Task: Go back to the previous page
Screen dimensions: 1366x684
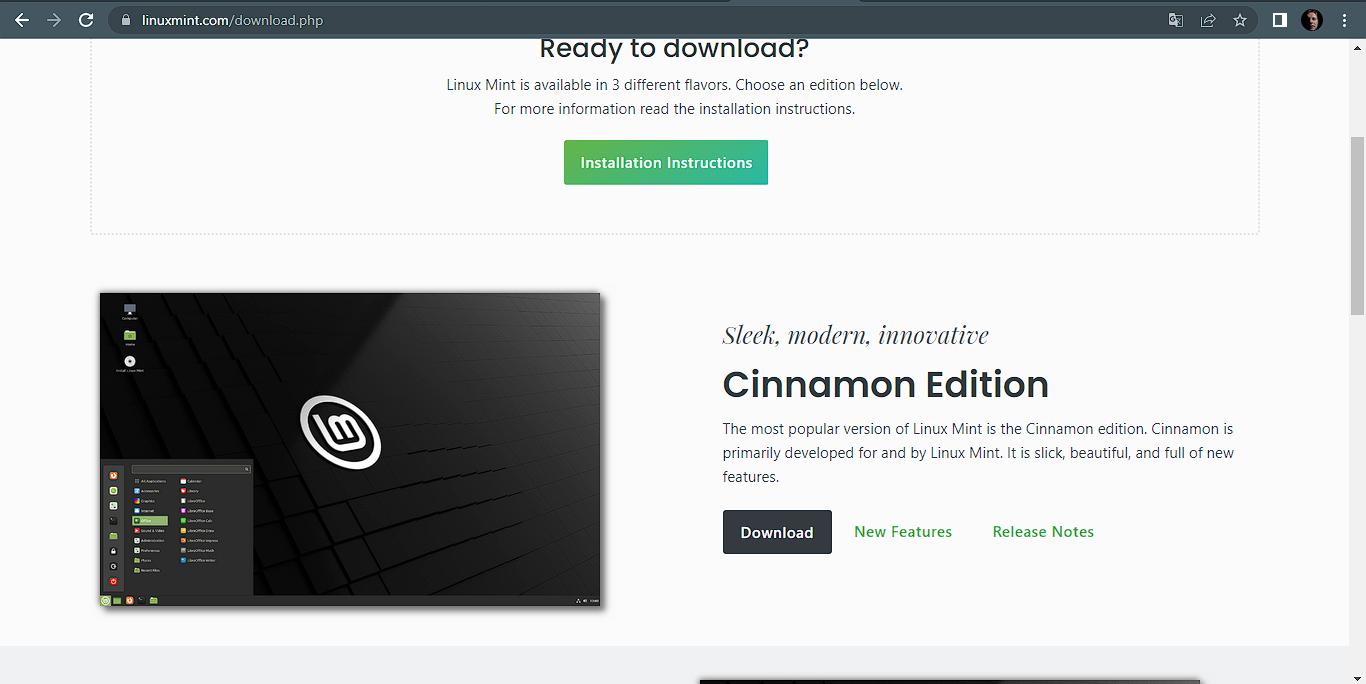Action: tap(22, 20)
